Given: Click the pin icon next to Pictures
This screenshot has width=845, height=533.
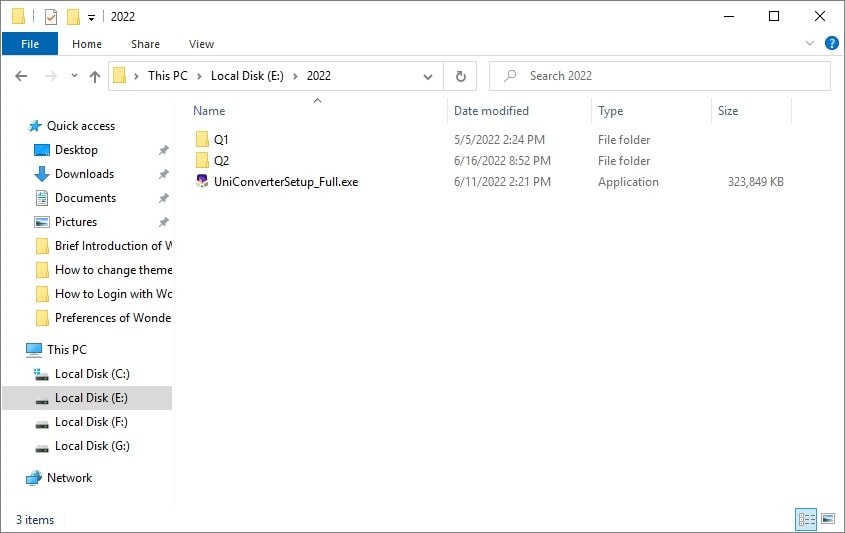Looking at the screenshot, I should click(164, 222).
